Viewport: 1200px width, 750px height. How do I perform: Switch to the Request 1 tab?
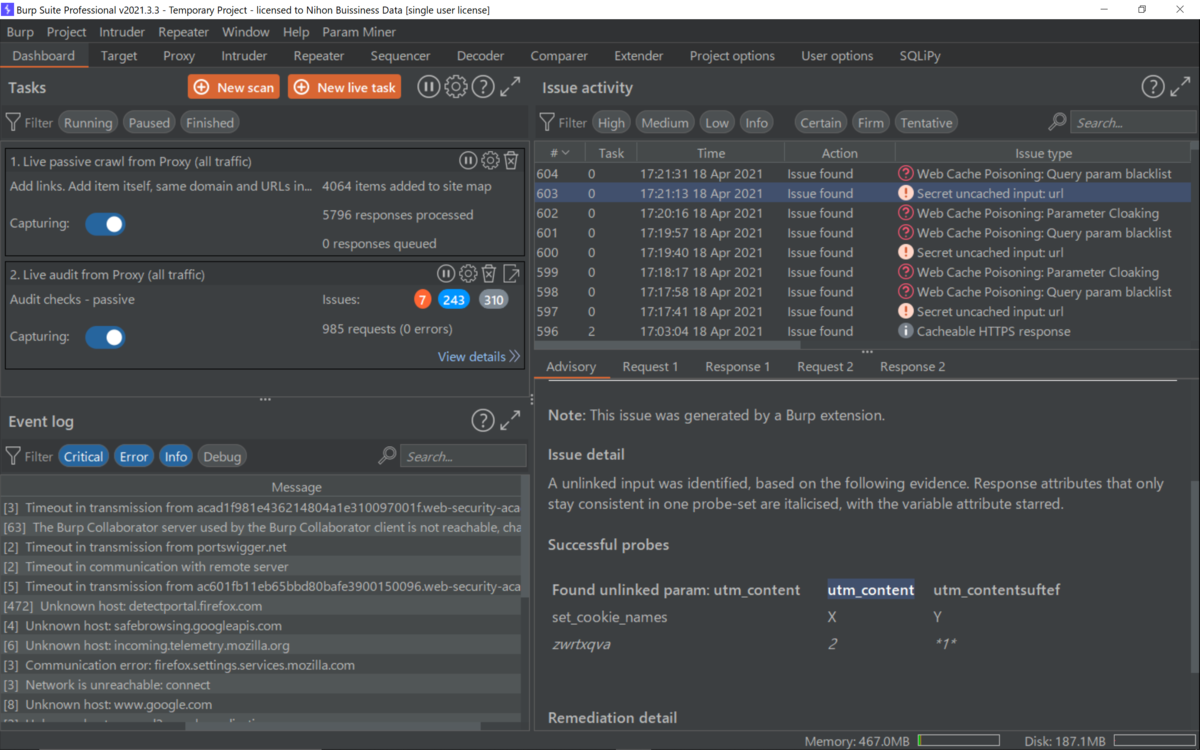click(x=650, y=367)
